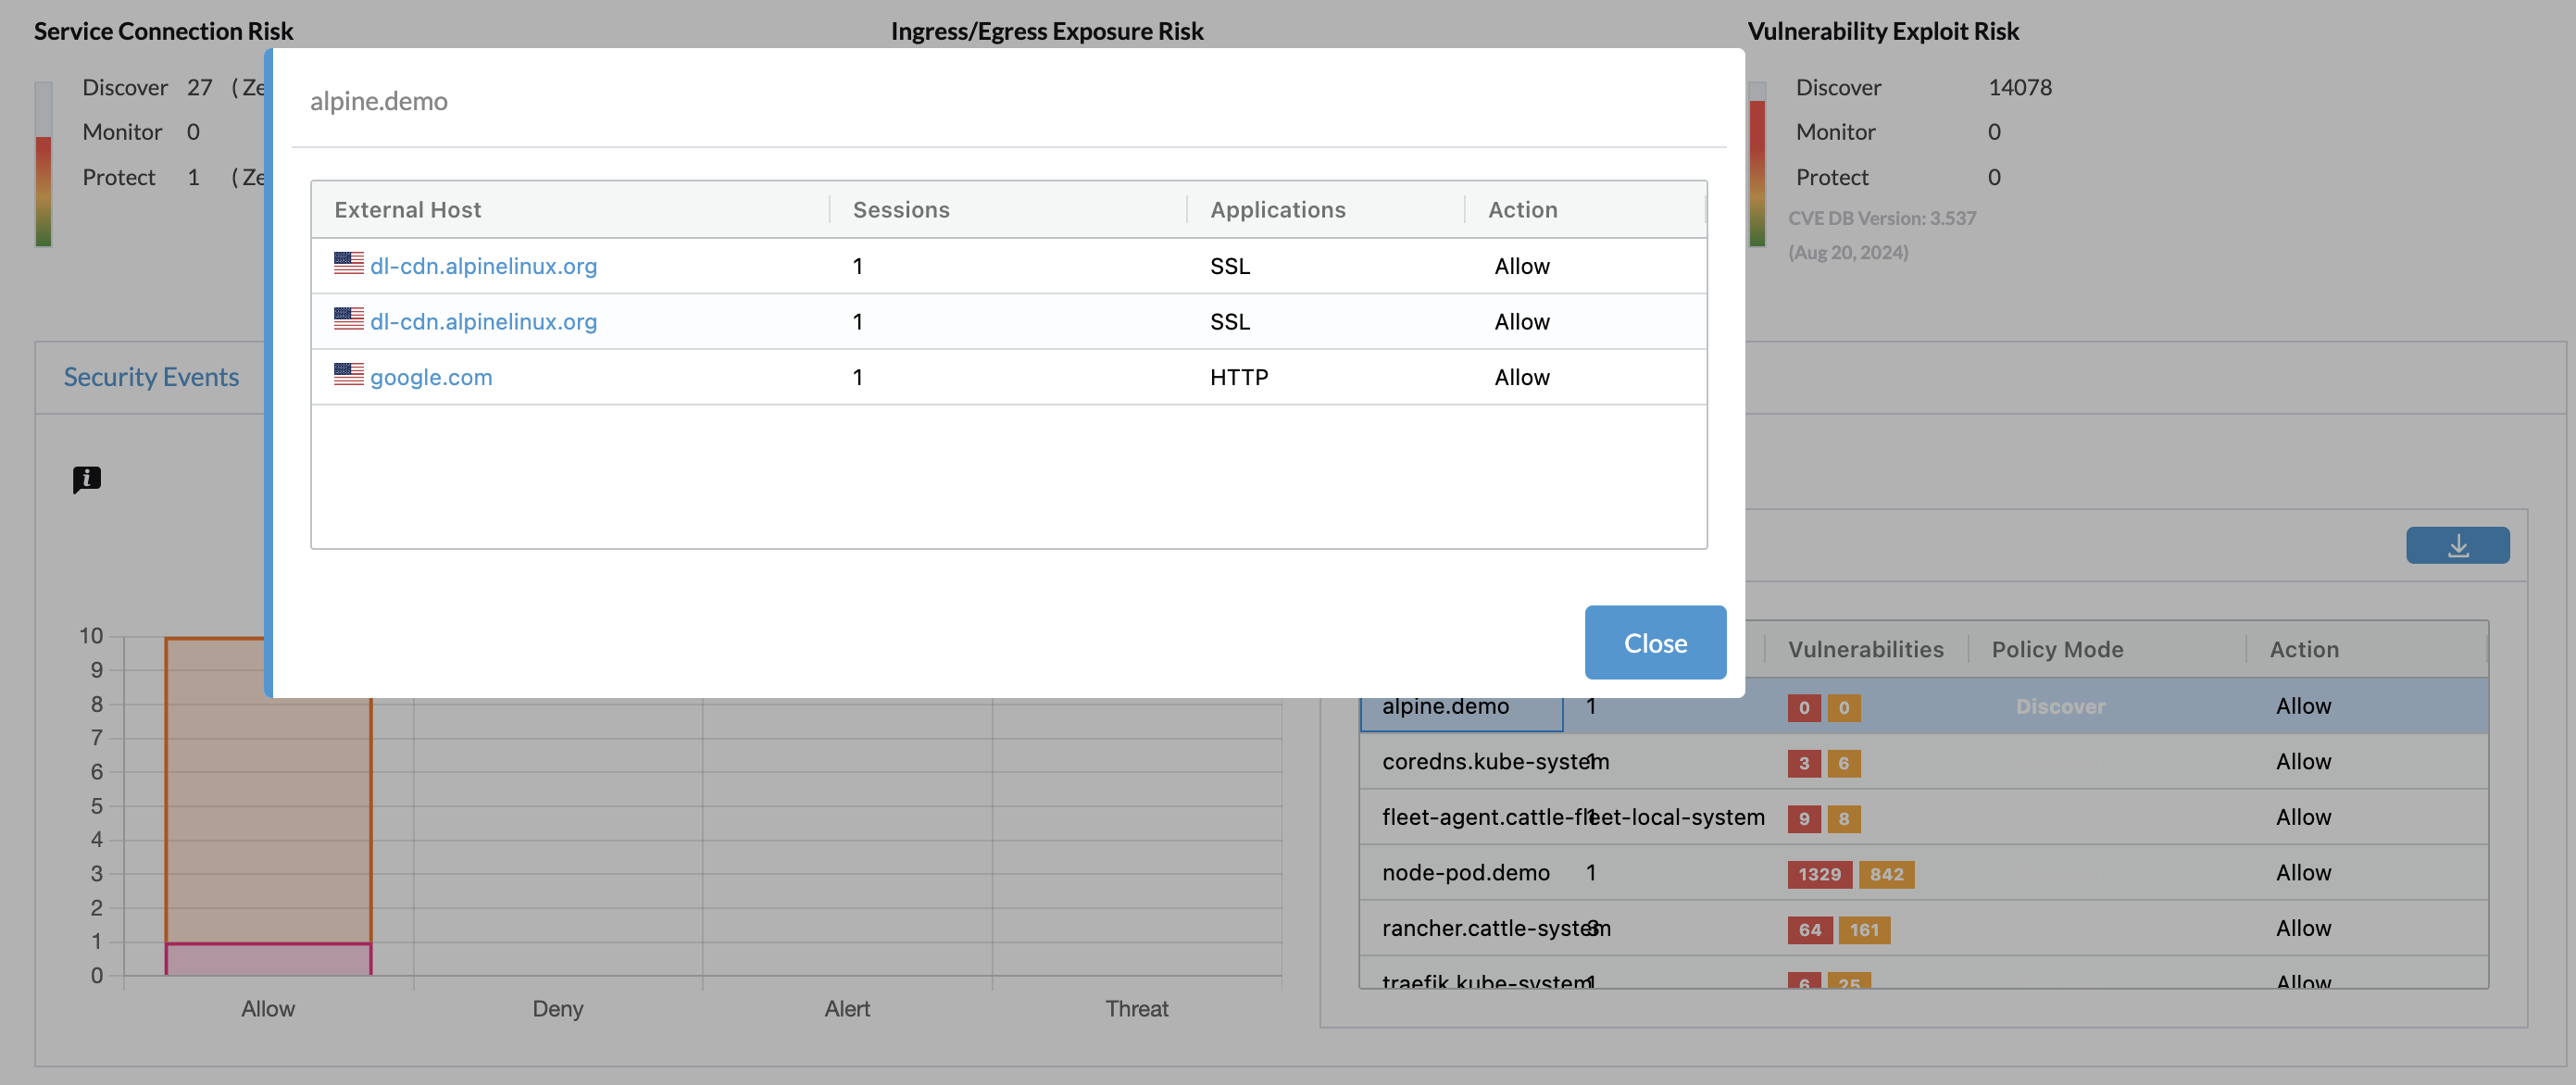Sort by External Host column header

point(408,210)
